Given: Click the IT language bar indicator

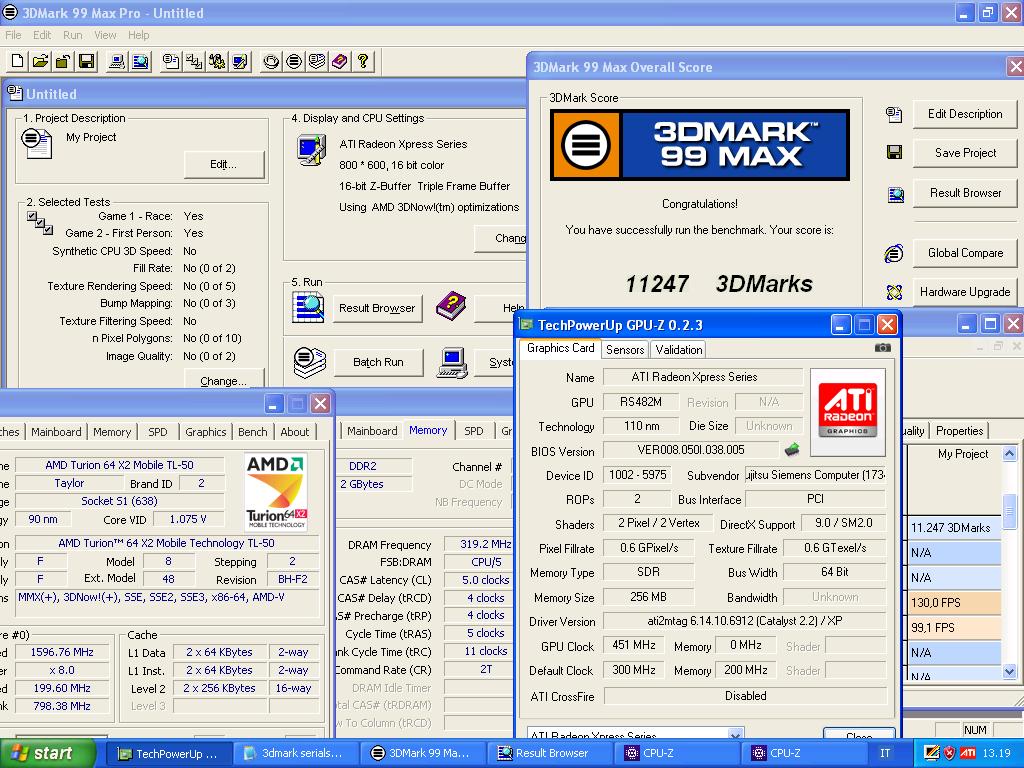Looking at the screenshot, I should (884, 753).
